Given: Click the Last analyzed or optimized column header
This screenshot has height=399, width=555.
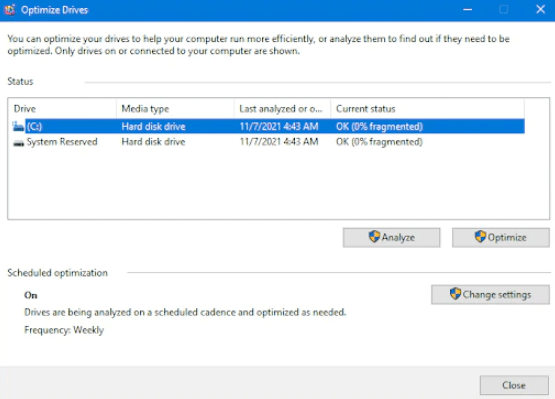Looking at the screenshot, I should tap(282, 109).
